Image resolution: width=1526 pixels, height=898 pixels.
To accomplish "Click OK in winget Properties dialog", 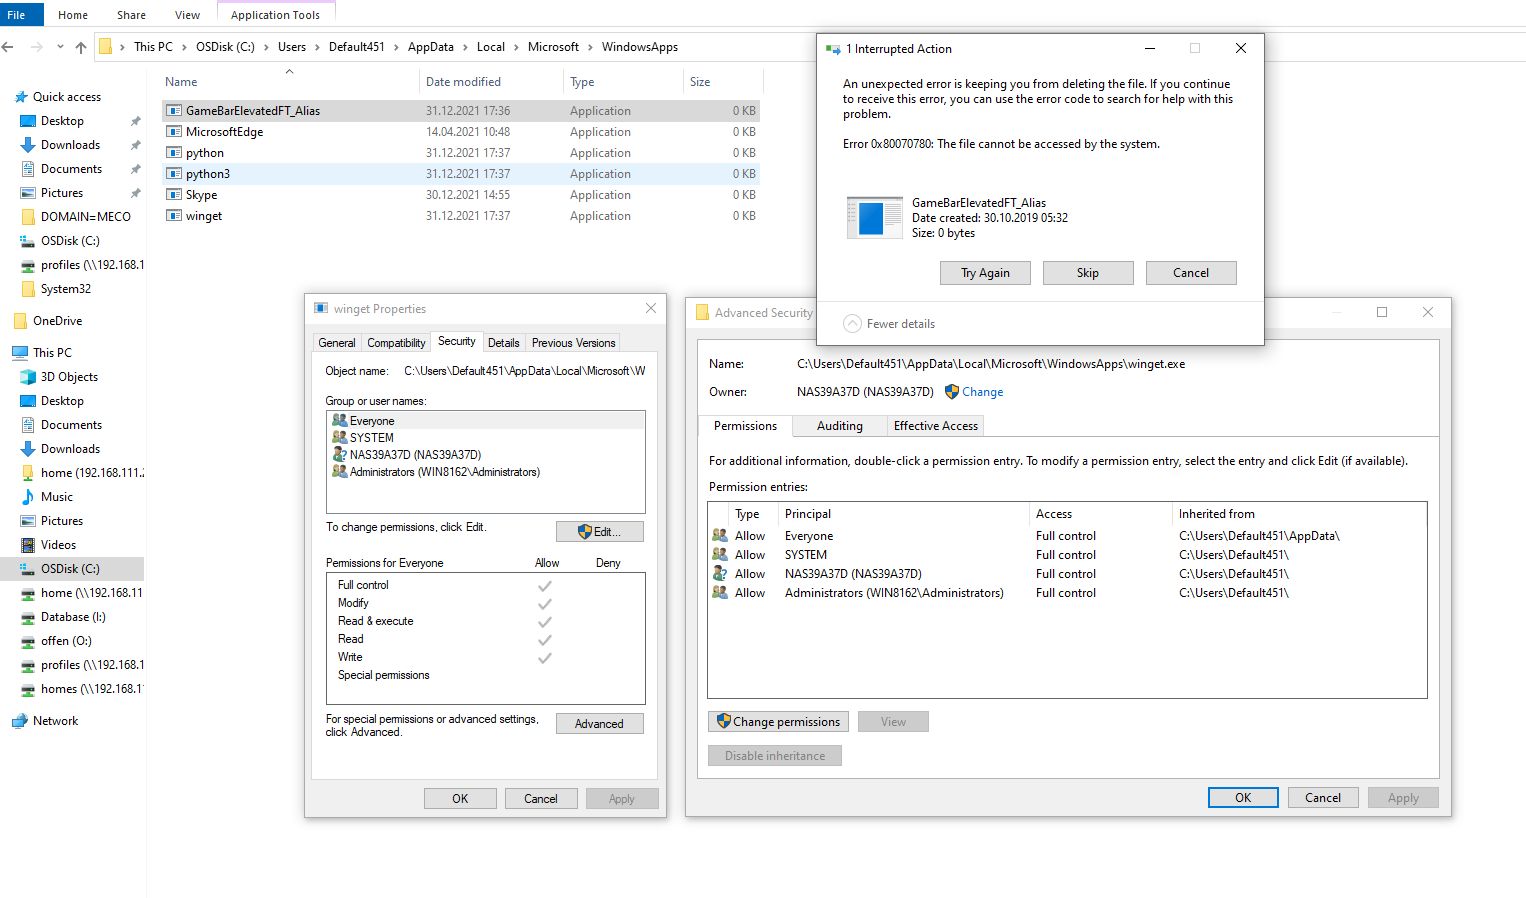I will (x=460, y=799).
